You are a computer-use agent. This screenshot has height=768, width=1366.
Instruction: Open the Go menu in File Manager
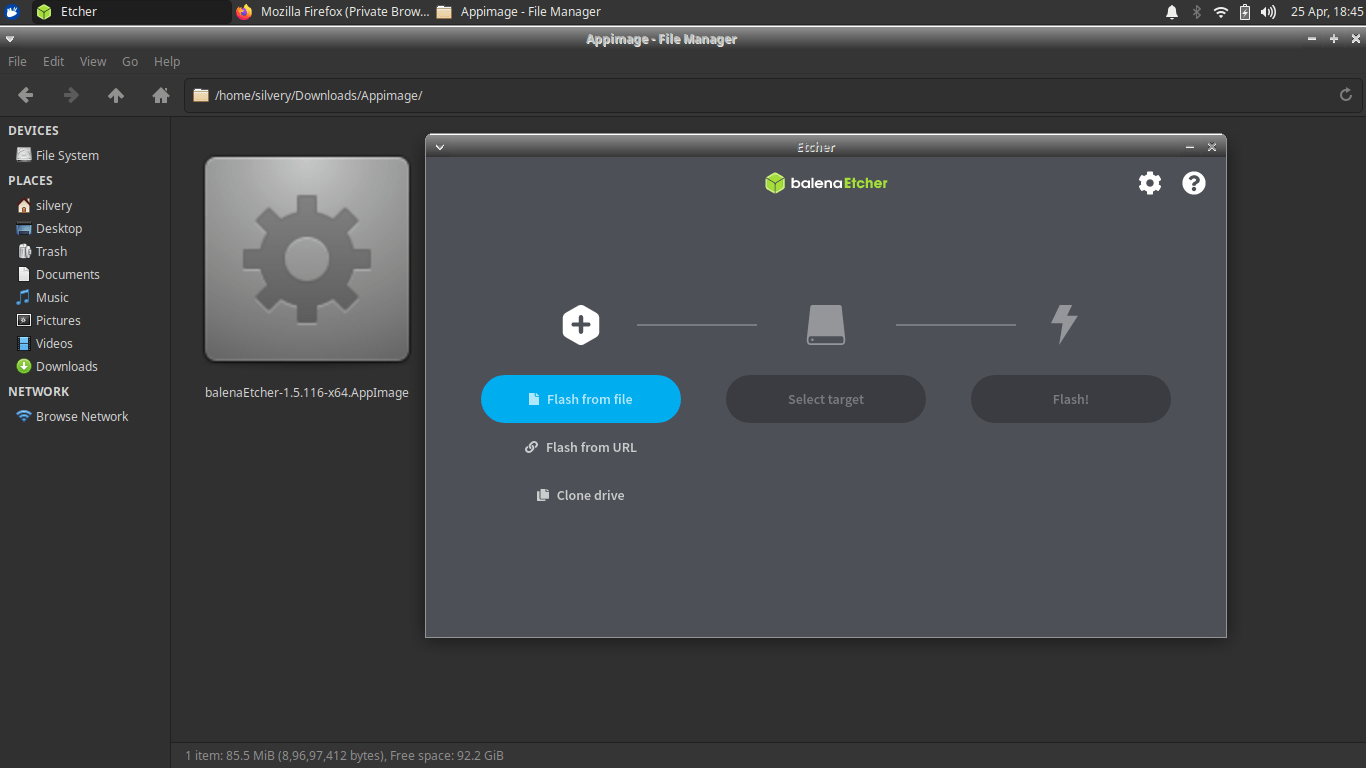[x=130, y=61]
